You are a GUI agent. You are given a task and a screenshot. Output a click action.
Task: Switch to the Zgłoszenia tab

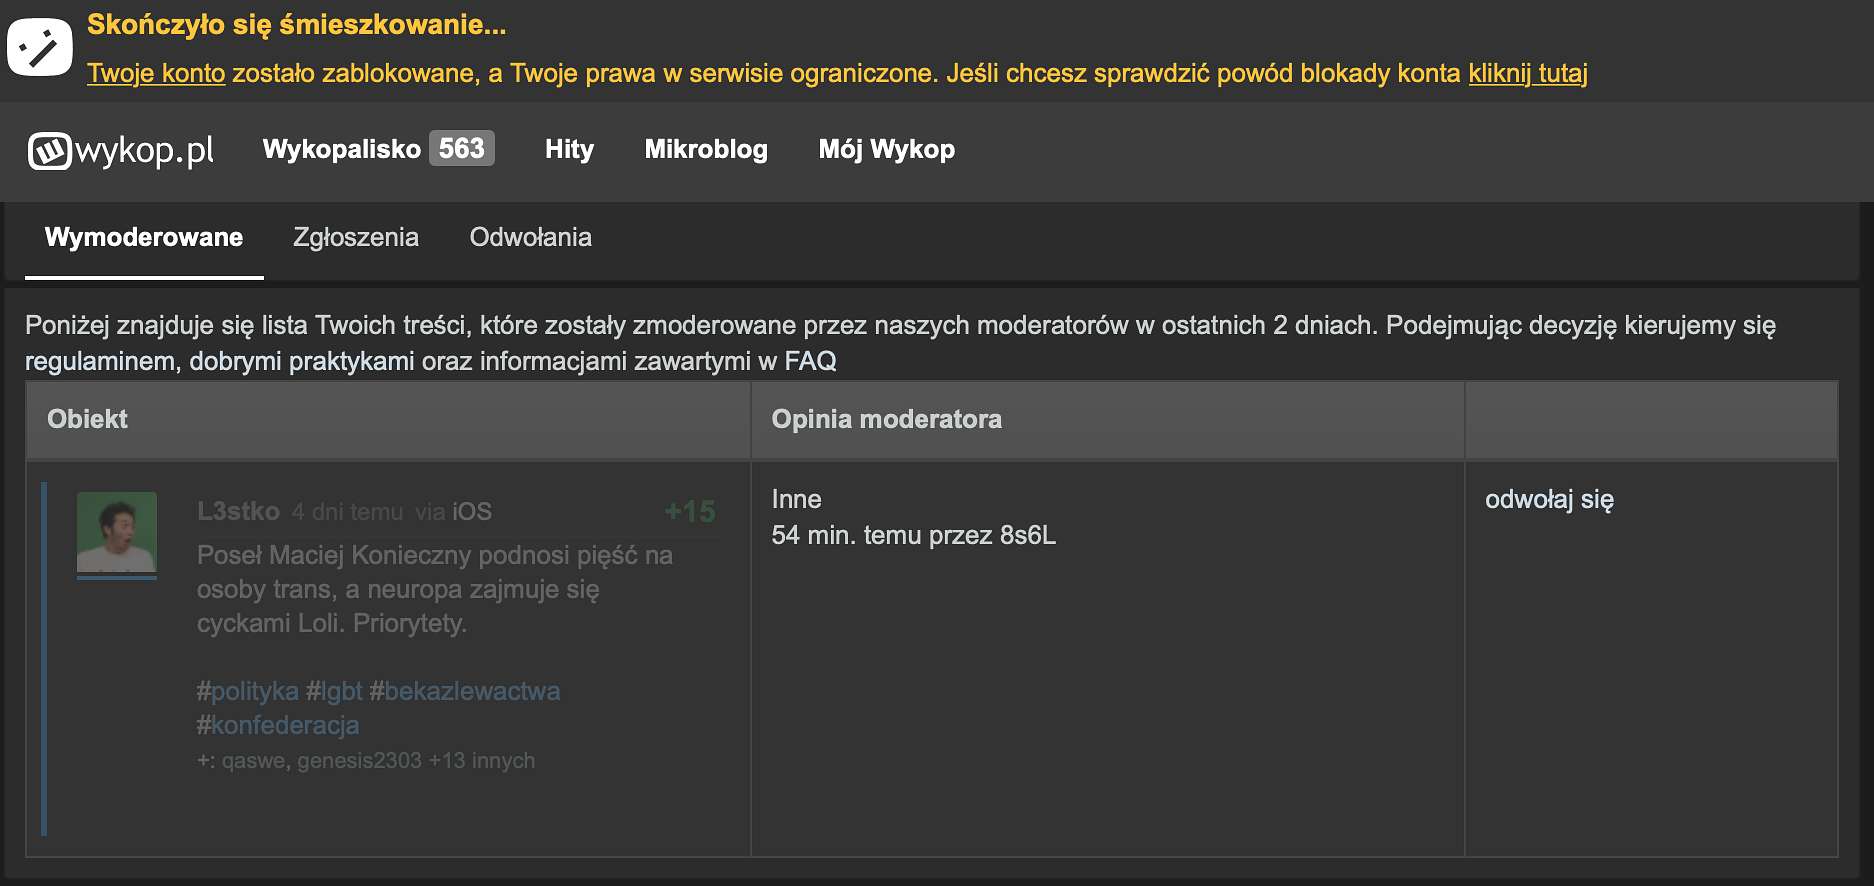pyautogui.click(x=356, y=237)
